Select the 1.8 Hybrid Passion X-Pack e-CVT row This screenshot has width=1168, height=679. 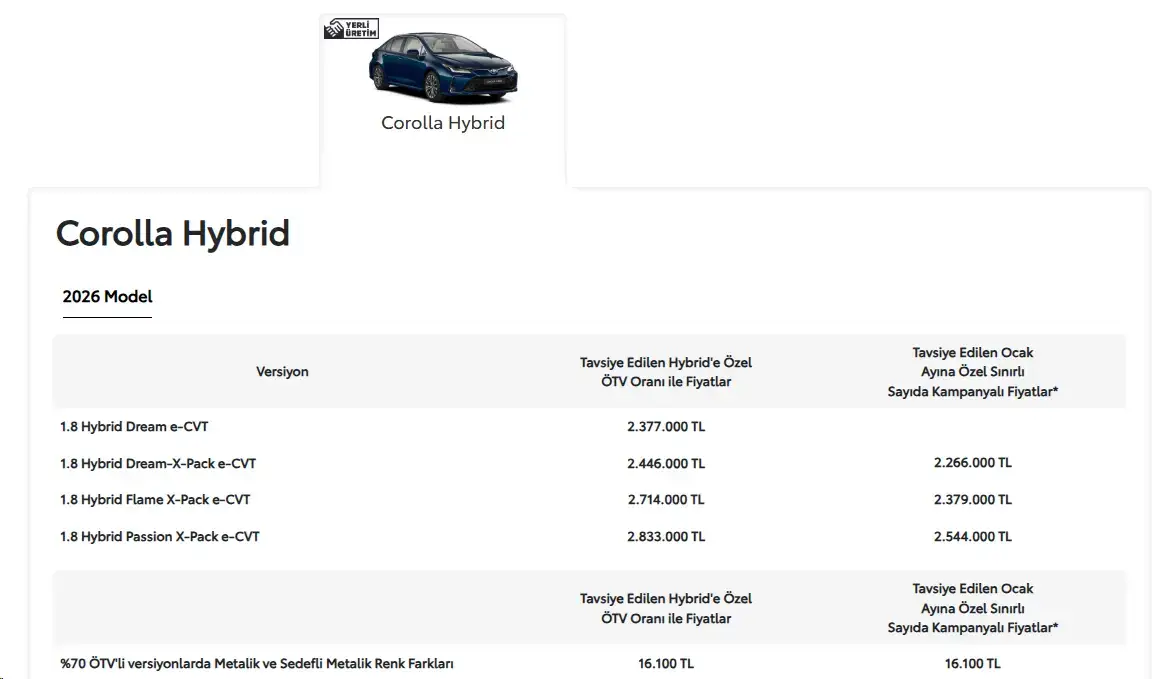(x=588, y=536)
